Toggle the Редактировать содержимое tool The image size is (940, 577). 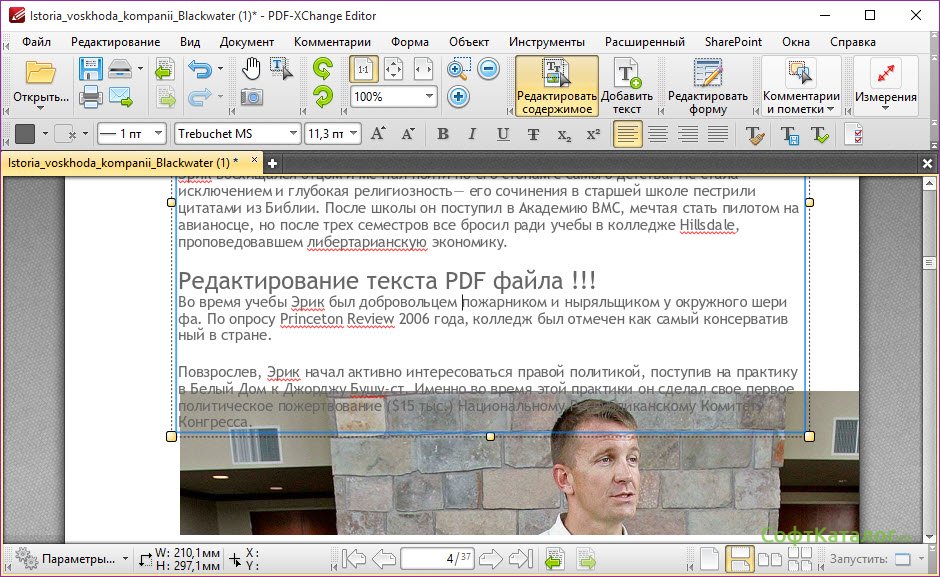click(x=557, y=86)
